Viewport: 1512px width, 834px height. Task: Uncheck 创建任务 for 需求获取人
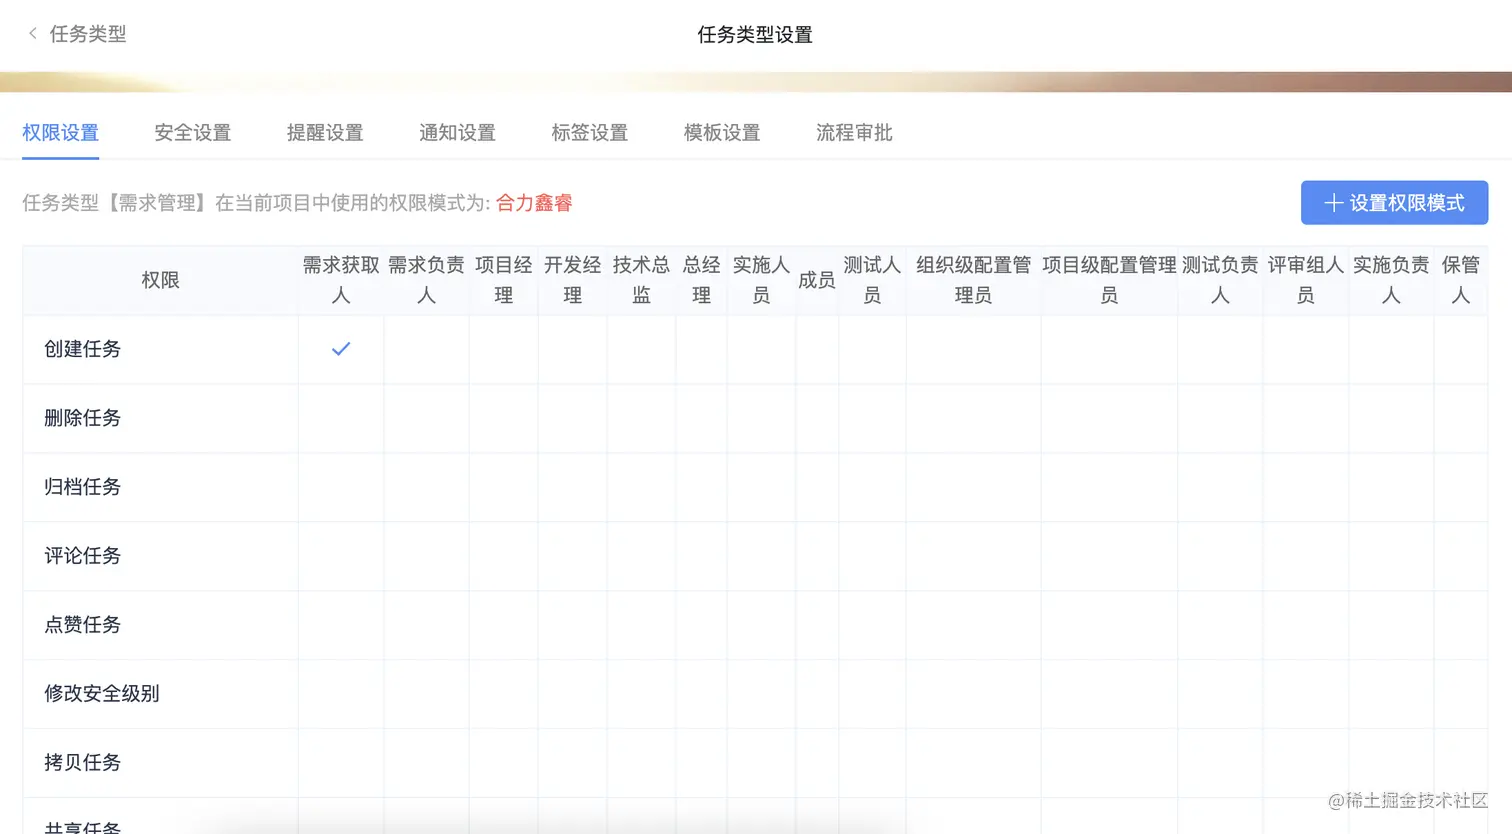click(341, 349)
